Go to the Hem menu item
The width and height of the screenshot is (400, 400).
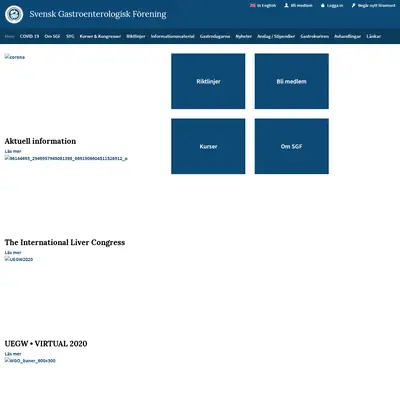[9, 36]
